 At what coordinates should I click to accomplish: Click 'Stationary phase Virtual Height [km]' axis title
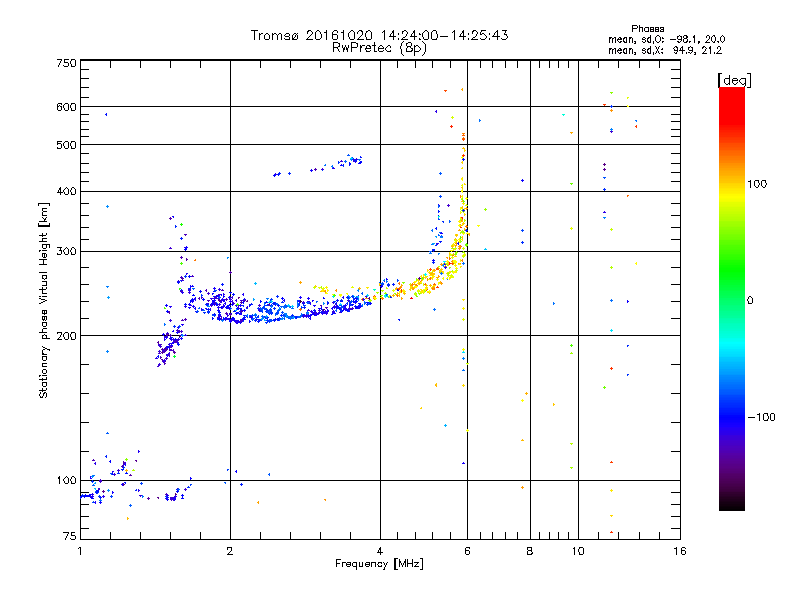pos(44,300)
